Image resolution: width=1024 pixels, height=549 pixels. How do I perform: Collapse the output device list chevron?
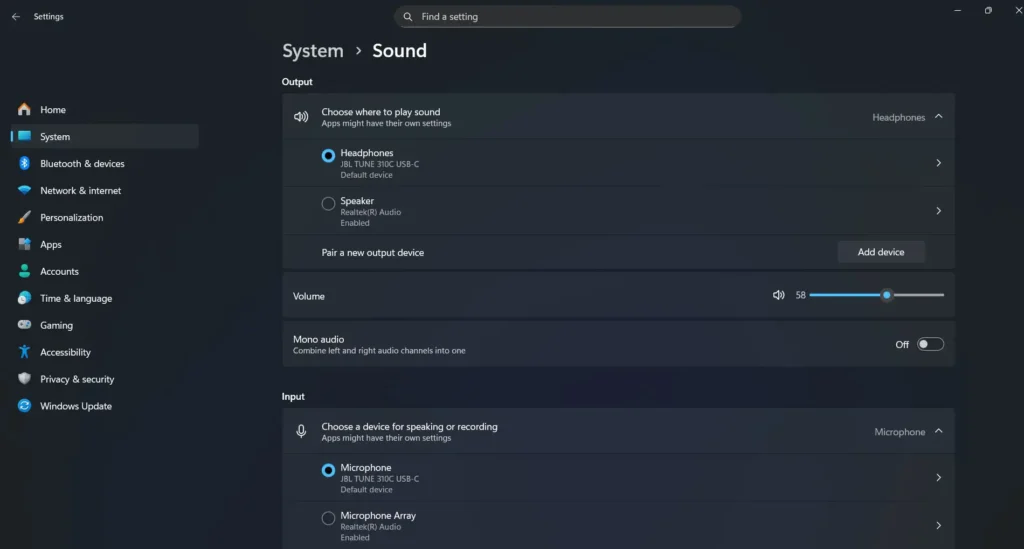coord(938,117)
